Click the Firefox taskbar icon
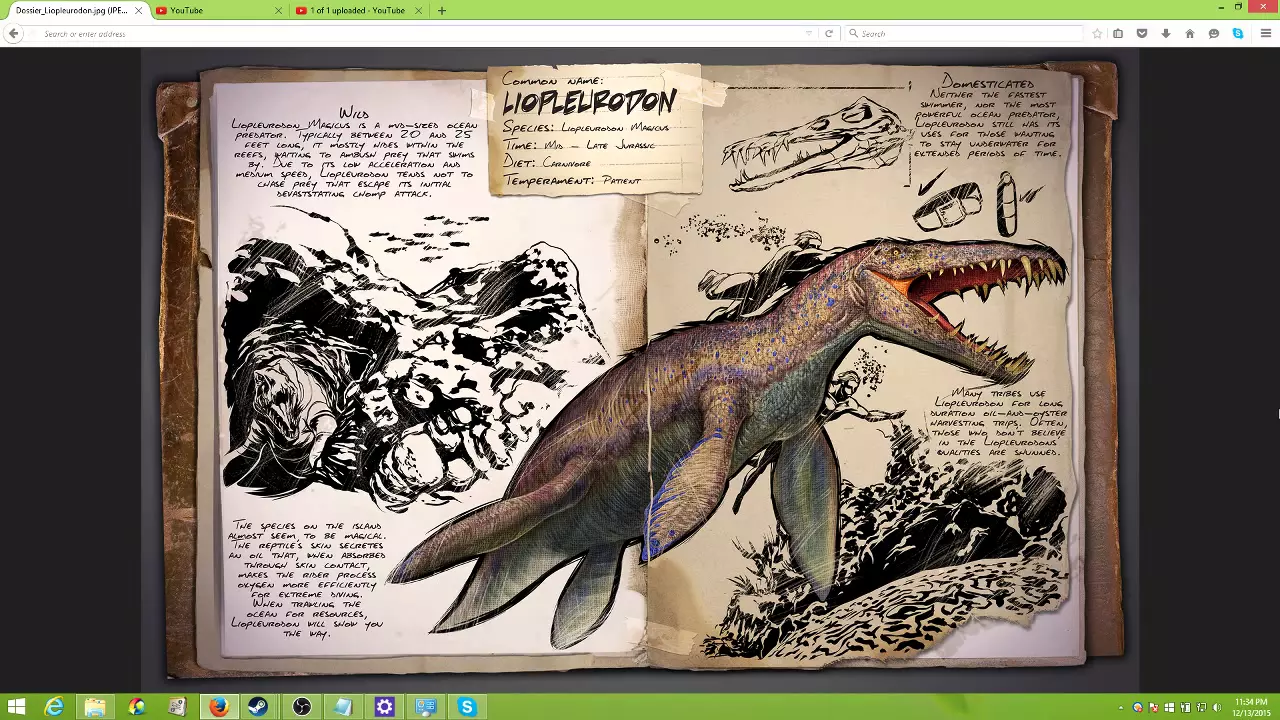 coord(219,707)
